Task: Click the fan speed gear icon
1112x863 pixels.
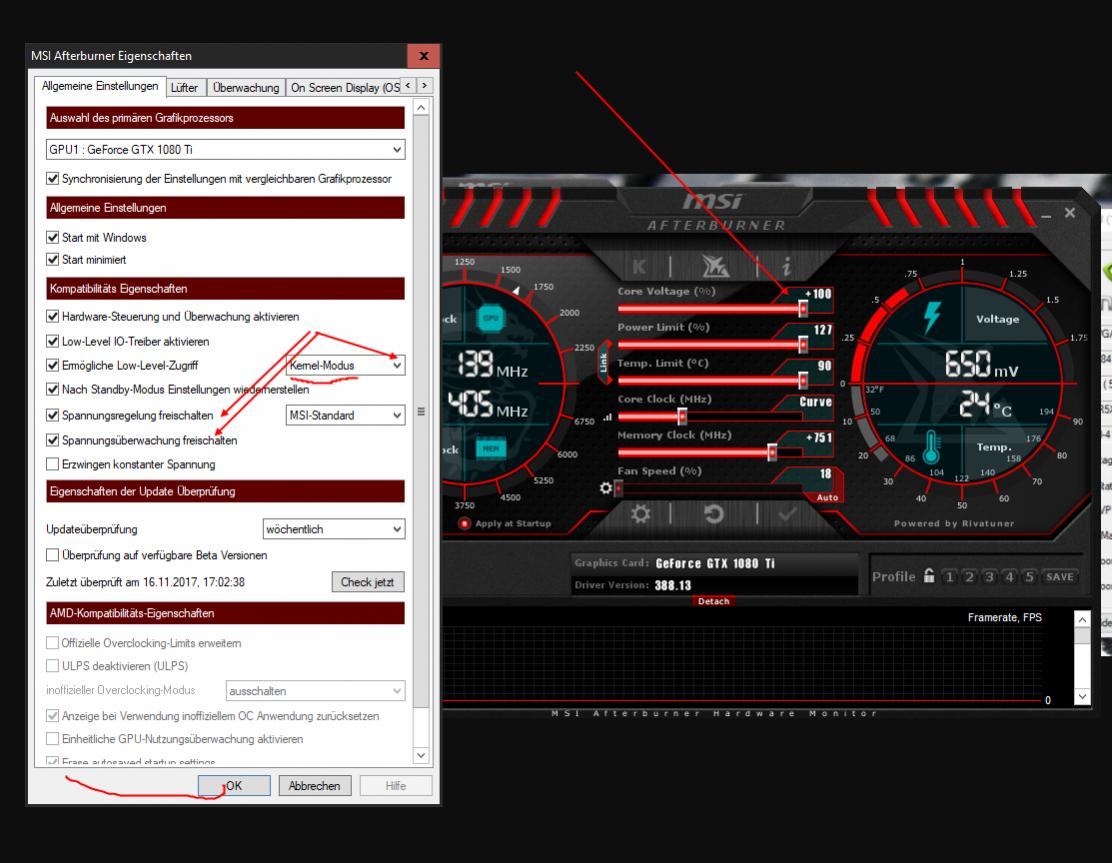Action: pos(605,488)
